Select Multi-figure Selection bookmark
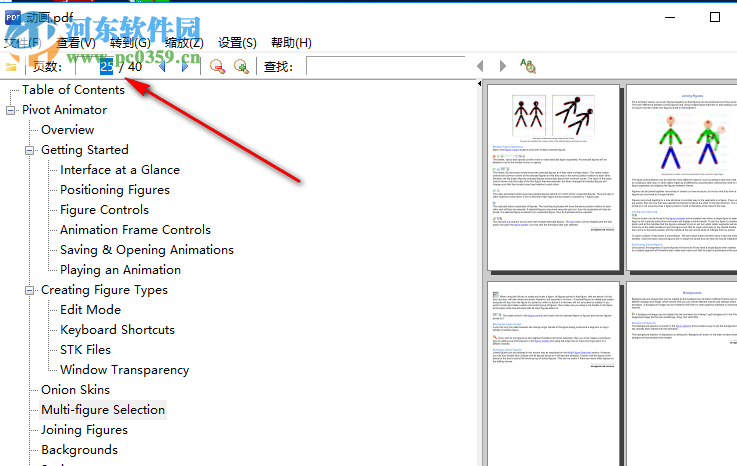The width and height of the screenshot is (737, 466). coord(103,410)
